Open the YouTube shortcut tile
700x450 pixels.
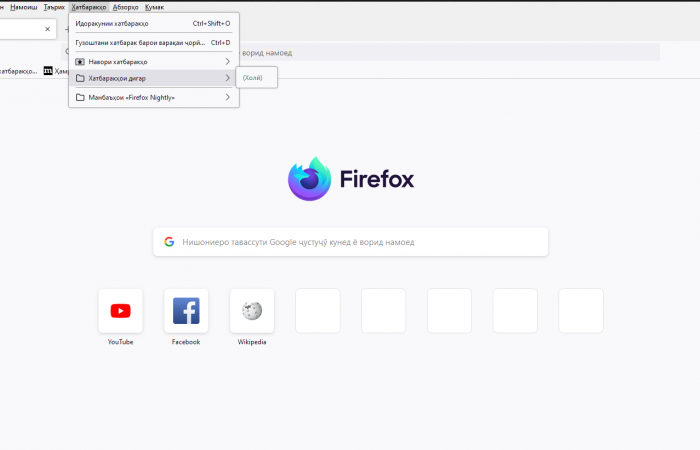121,311
